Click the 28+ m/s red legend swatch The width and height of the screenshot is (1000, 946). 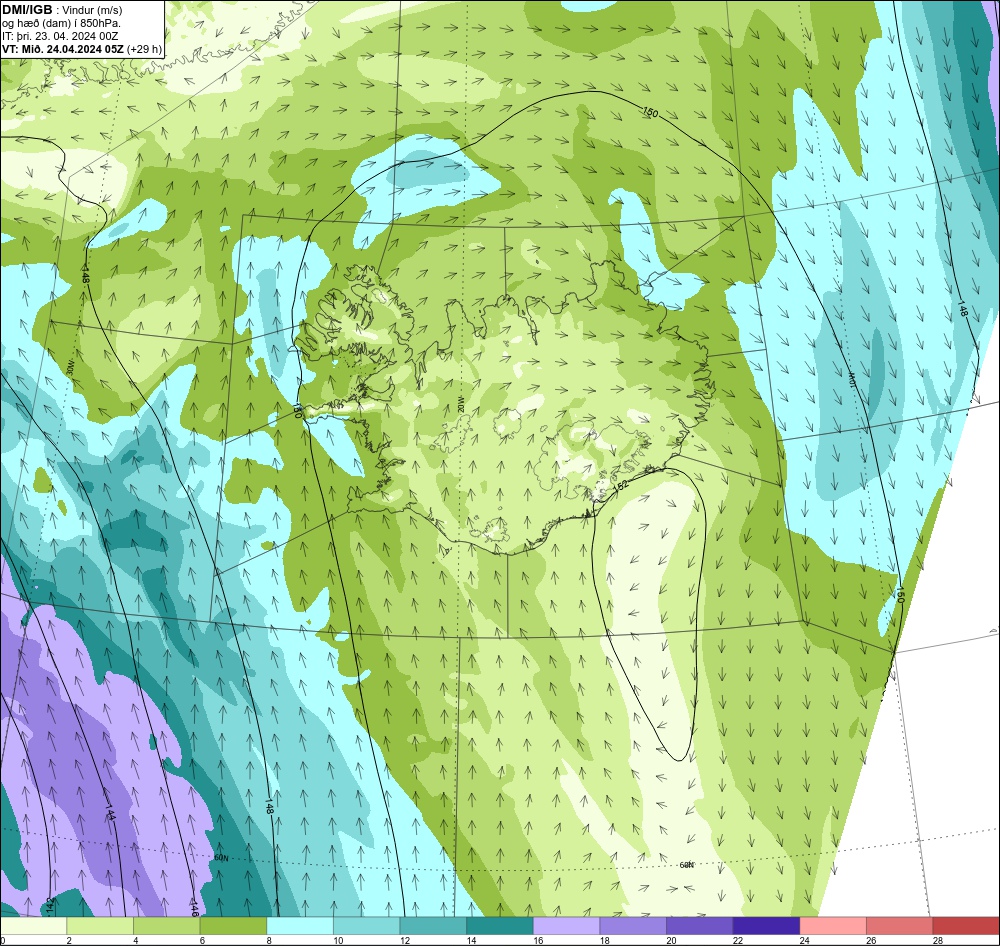tap(966, 926)
